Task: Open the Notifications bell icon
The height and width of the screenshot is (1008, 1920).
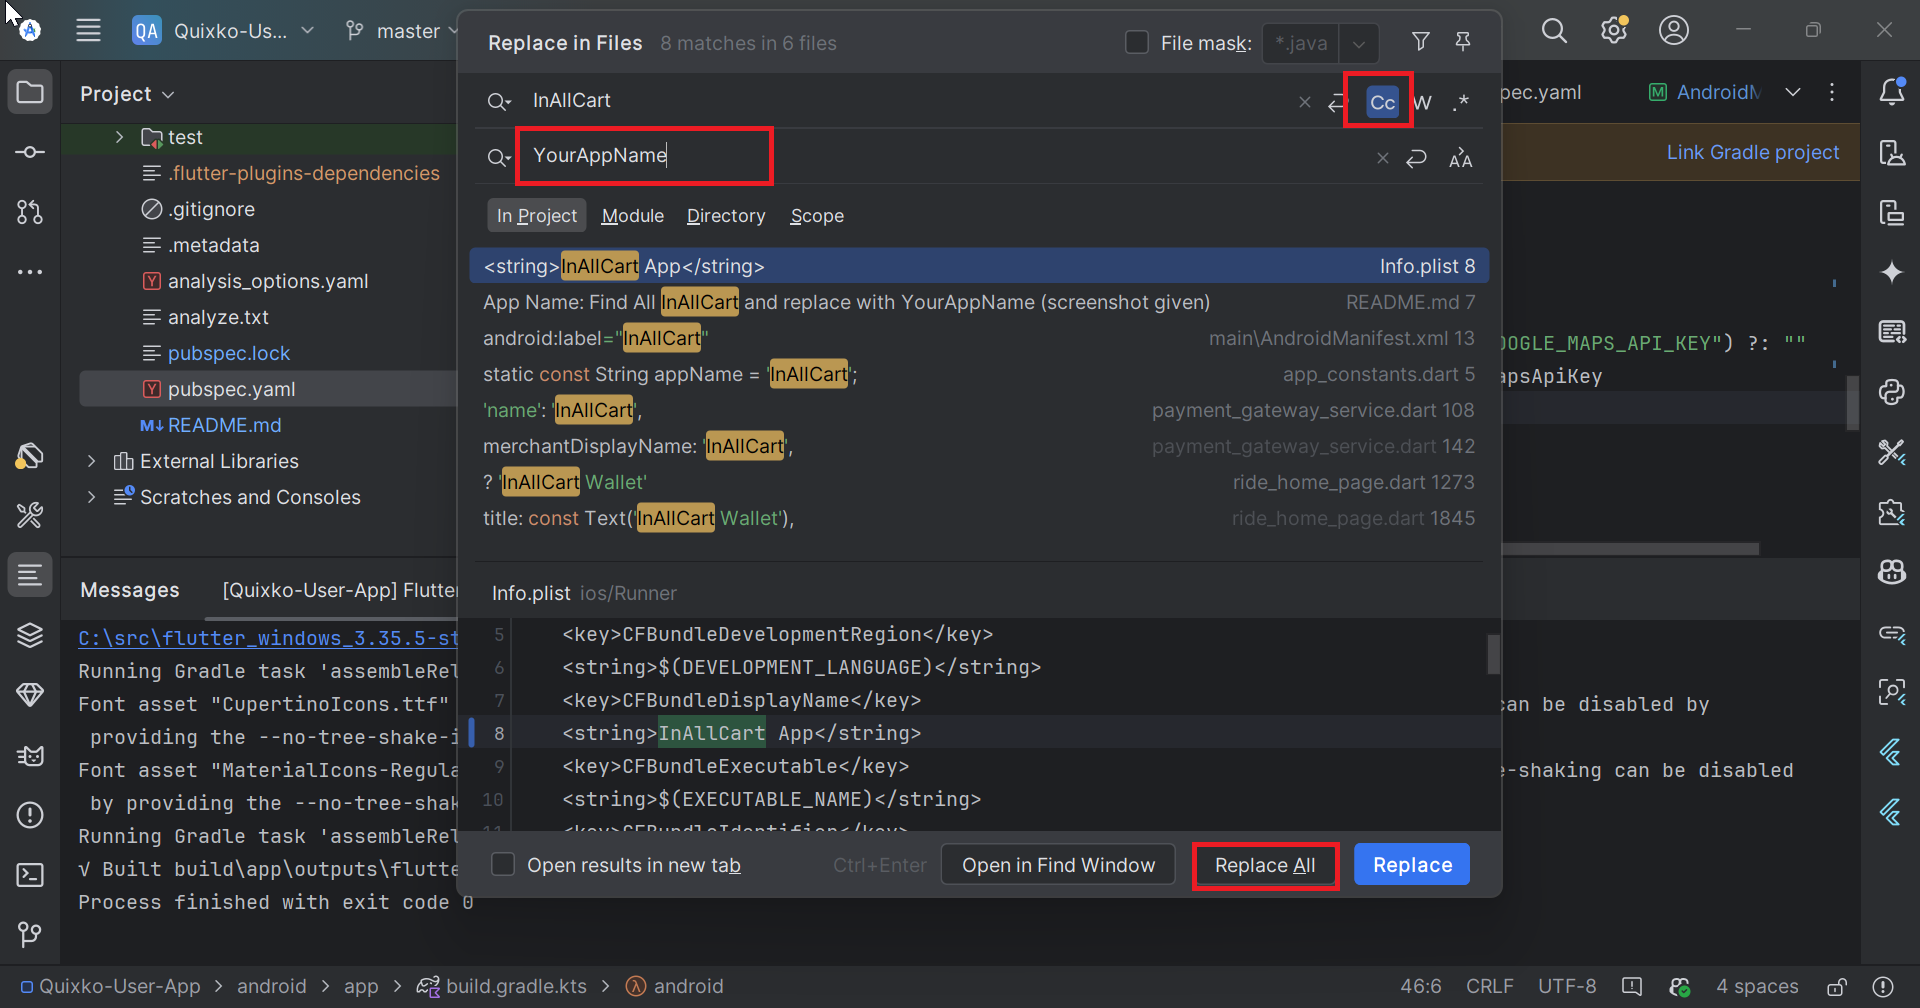Action: click(1892, 93)
